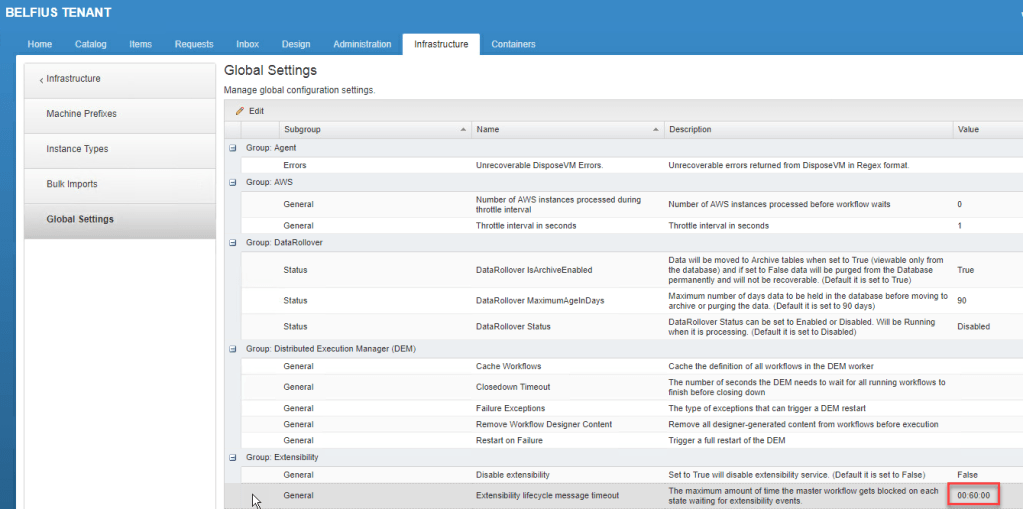Go back via Infrastructure chevron

click(x=41, y=79)
